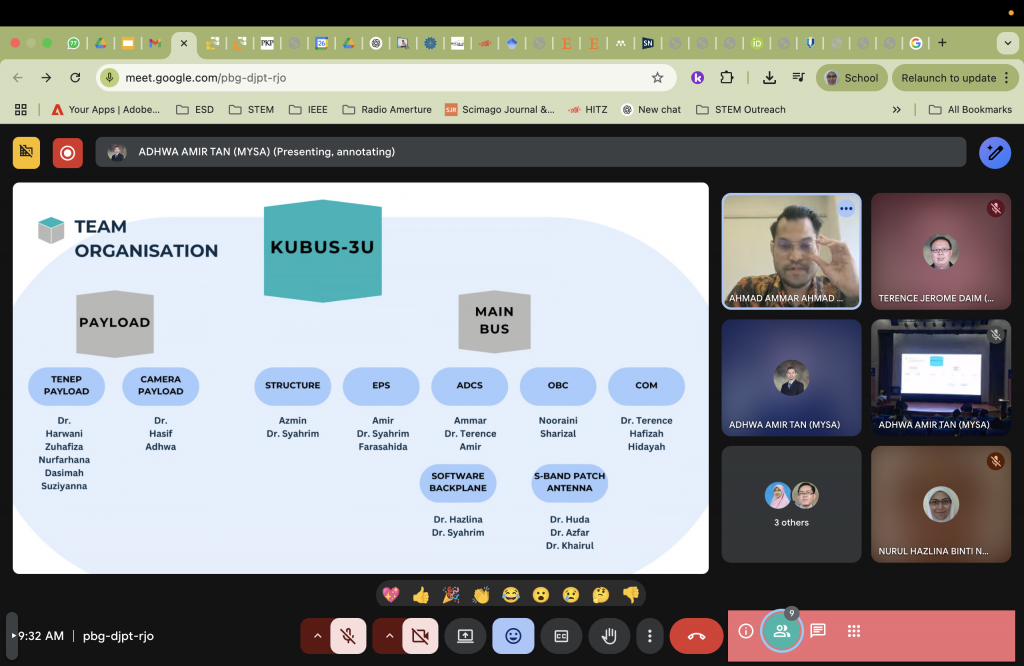Switch to the SN tab

[648, 43]
